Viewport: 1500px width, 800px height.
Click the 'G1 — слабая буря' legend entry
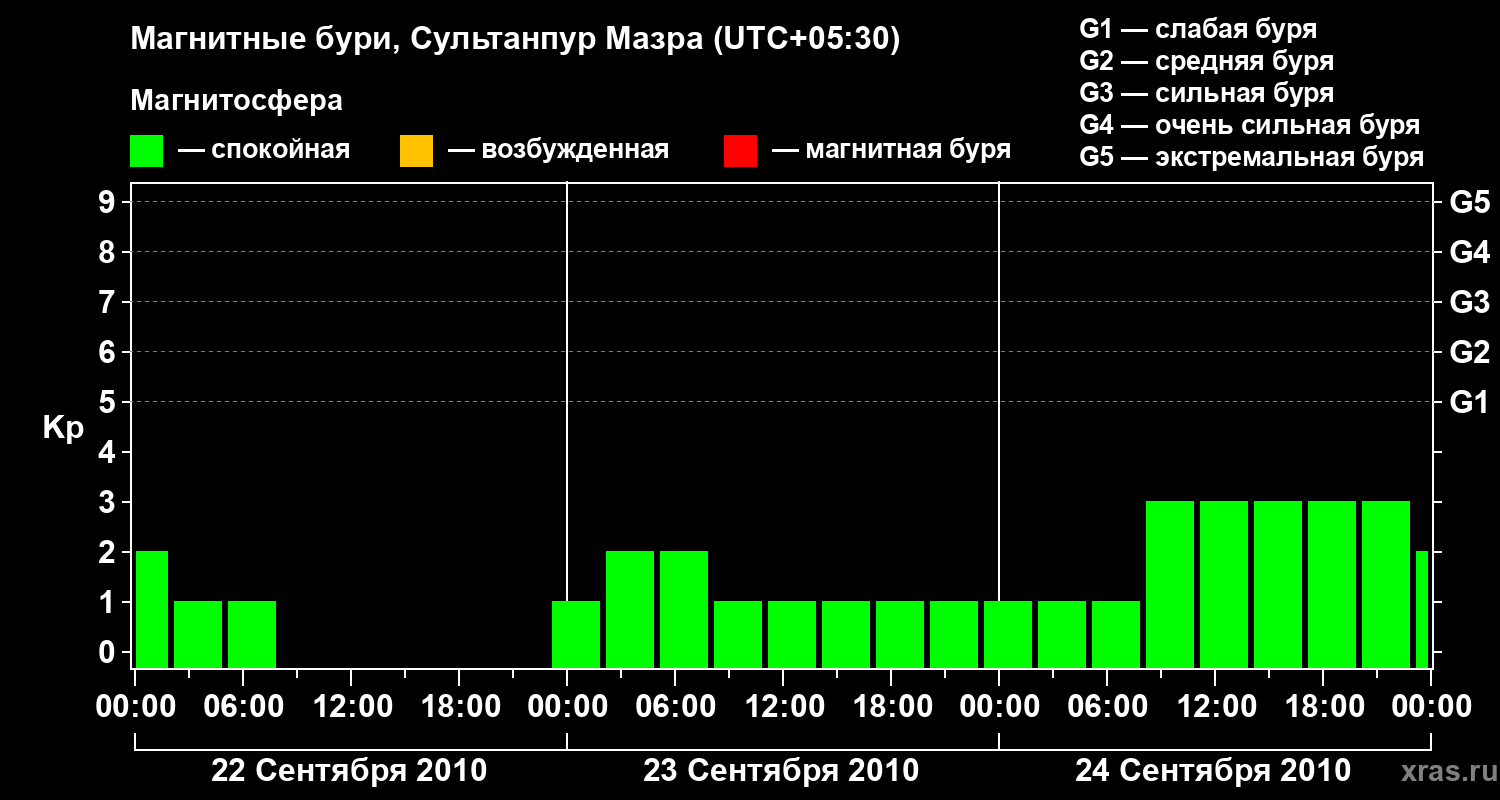point(1198,29)
